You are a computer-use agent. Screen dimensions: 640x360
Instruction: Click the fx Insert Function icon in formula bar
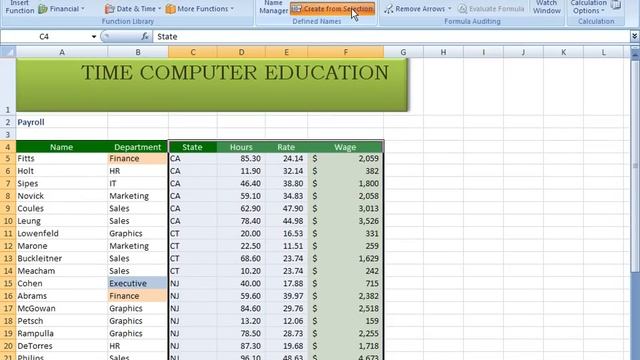145,36
